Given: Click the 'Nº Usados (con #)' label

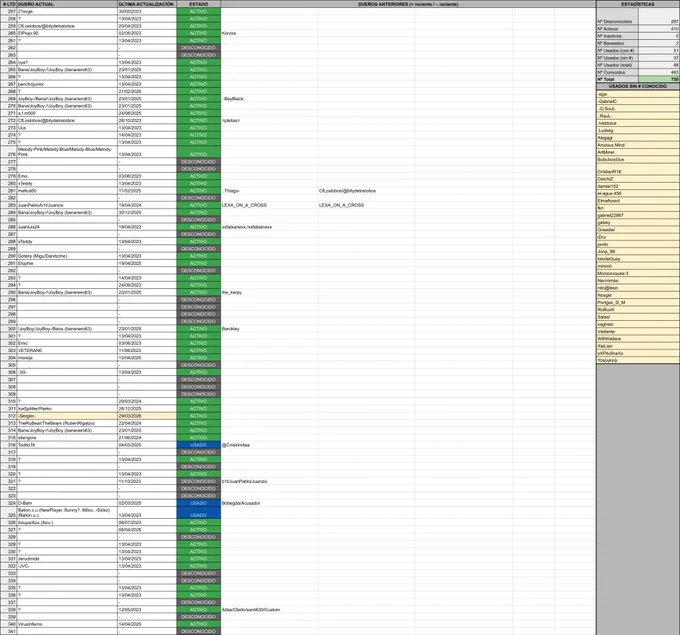Looking at the screenshot, I should click(x=618, y=51).
